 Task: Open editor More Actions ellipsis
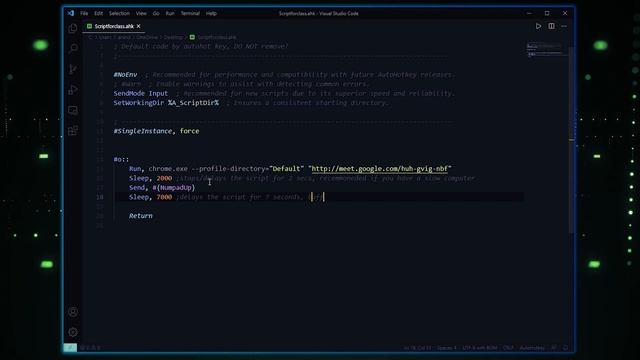point(564,26)
